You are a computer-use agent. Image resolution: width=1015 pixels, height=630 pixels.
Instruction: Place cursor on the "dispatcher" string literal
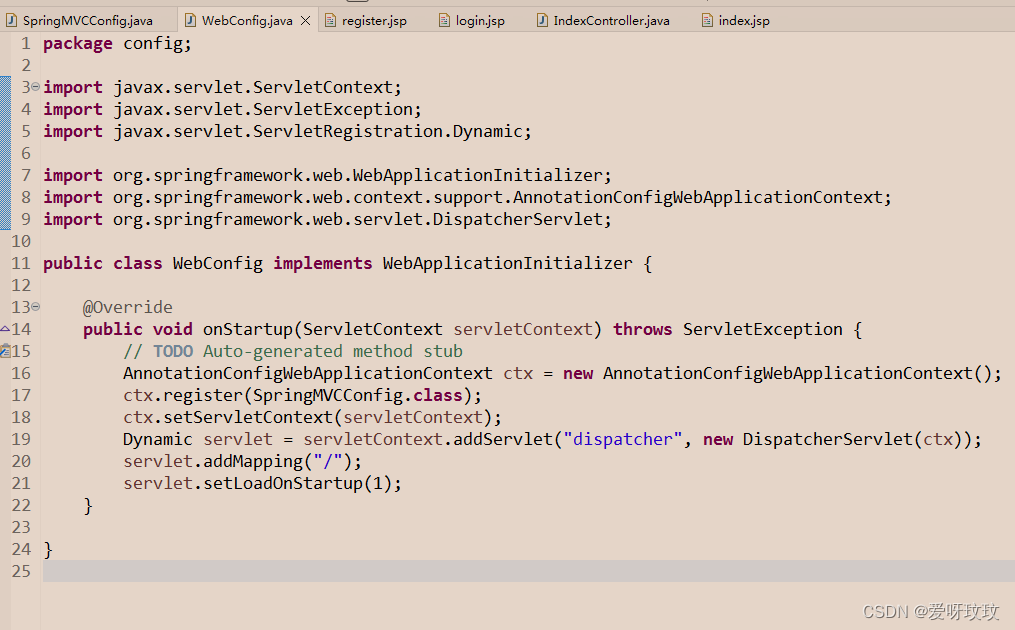point(622,438)
